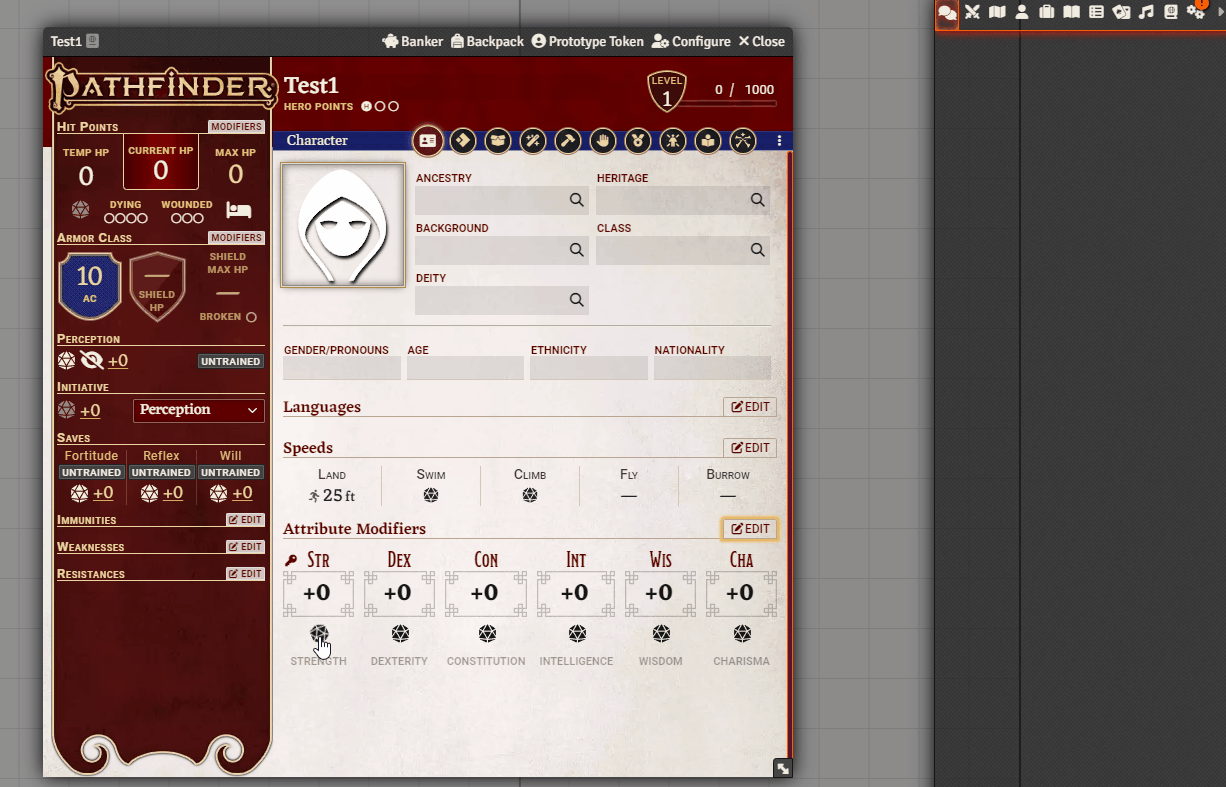Open the Prototype Token settings
Image resolution: width=1226 pixels, height=787 pixels.
point(588,42)
